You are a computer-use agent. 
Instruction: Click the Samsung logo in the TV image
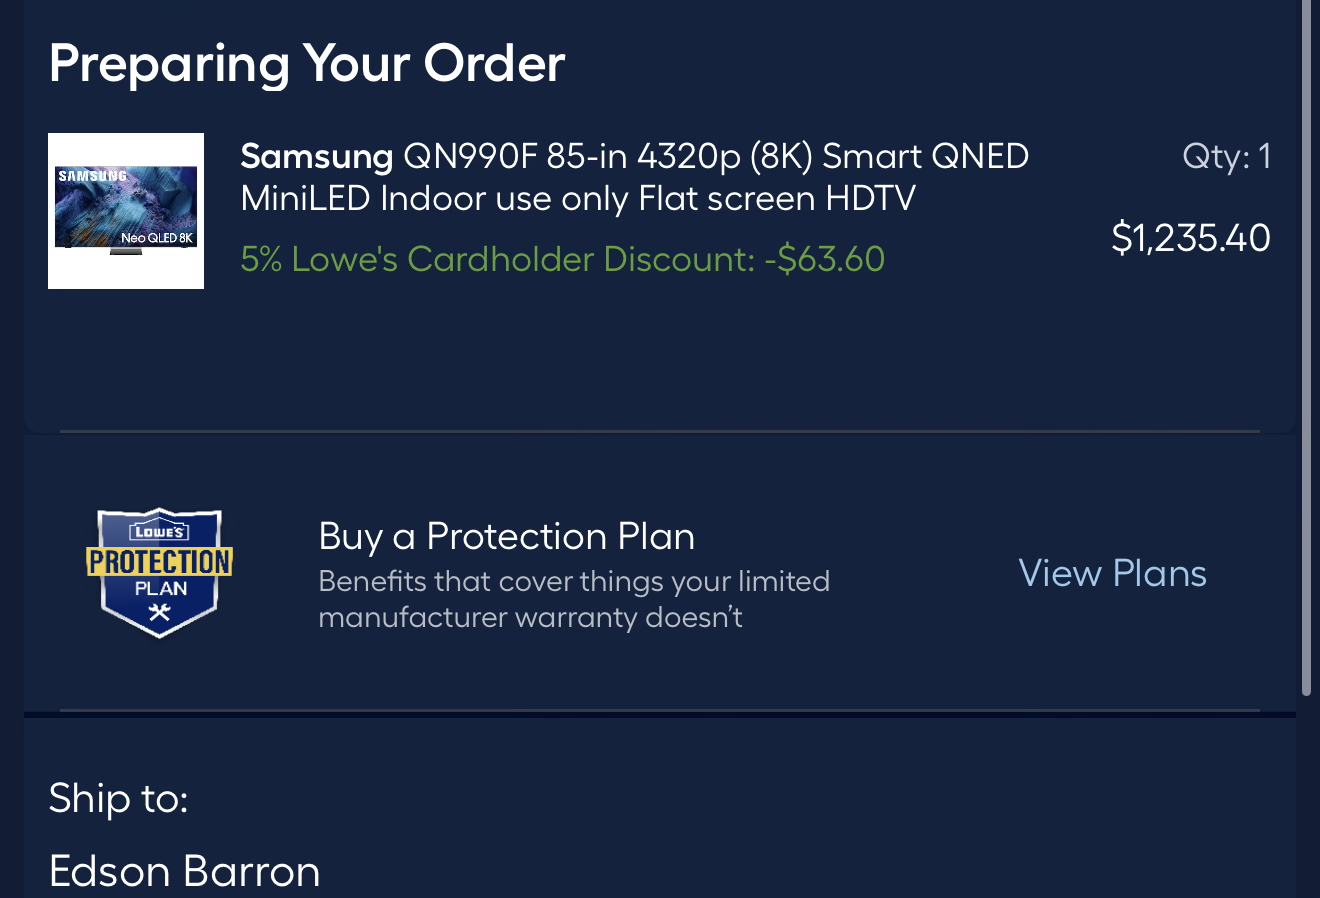(x=92, y=176)
